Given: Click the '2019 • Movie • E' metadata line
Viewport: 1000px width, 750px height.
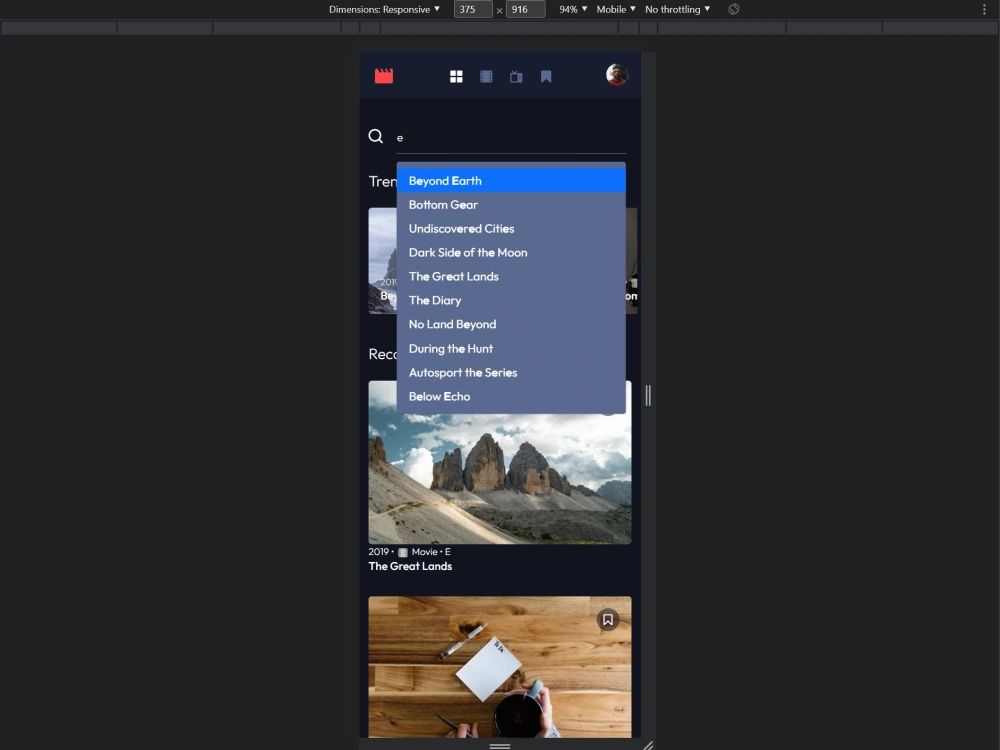Looking at the screenshot, I should point(409,552).
